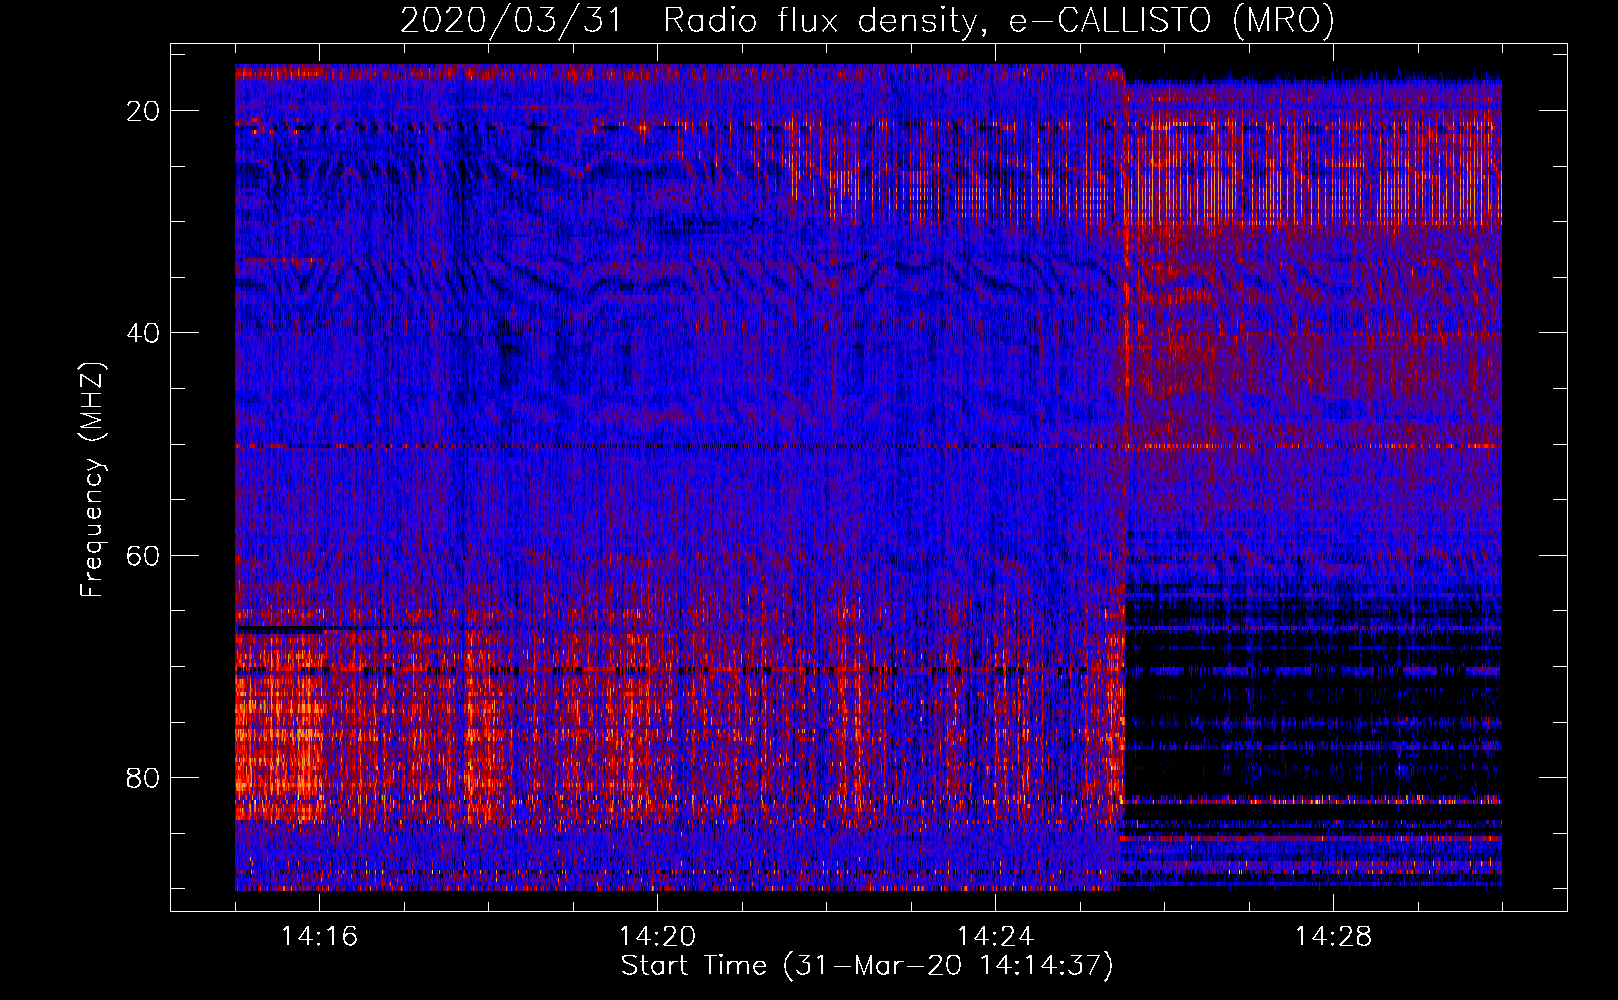
Task: Select the 'Frequency (MHZ)' y-axis label
Action: 92,480
